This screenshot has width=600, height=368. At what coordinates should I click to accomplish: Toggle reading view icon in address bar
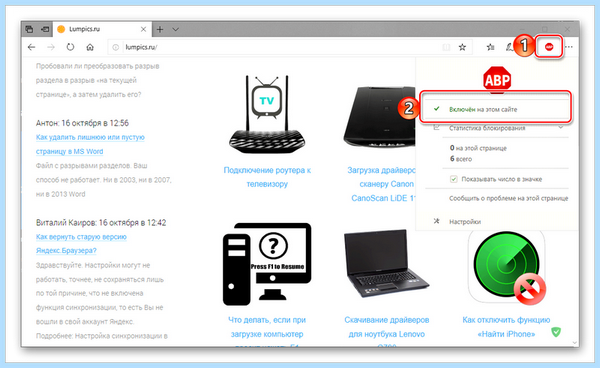coord(446,47)
